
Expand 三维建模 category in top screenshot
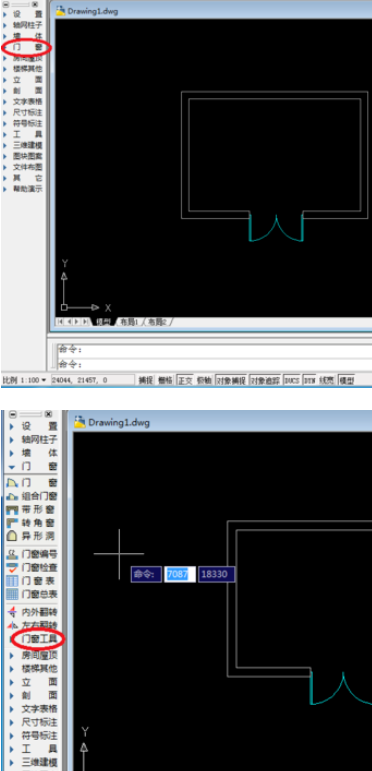click(x=23, y=145)
